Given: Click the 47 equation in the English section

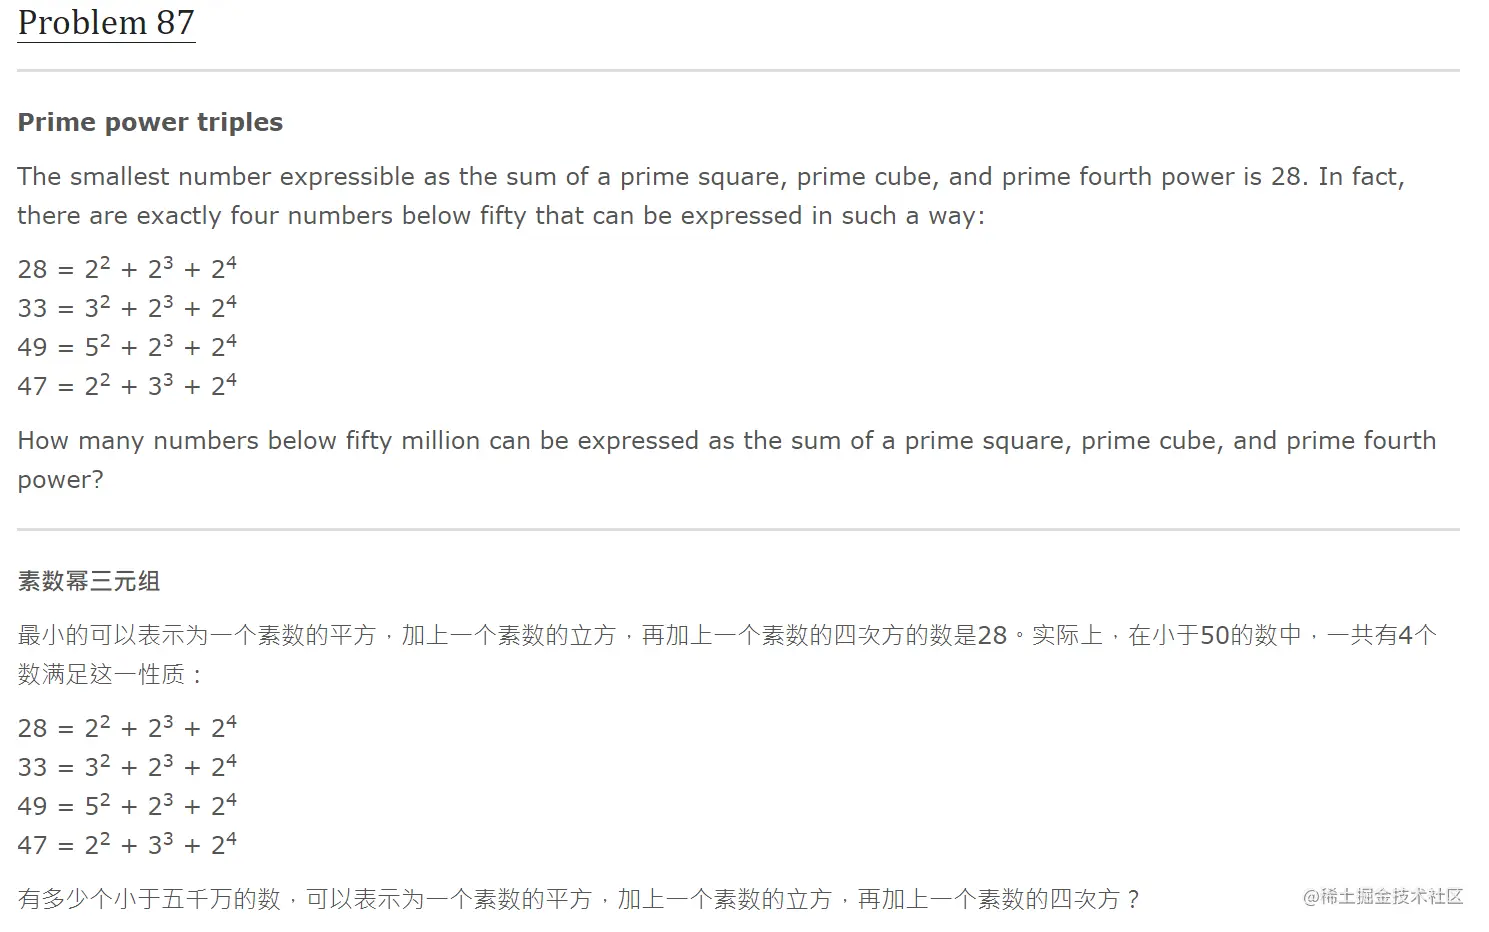Looking at the screenshot, I should coord(127,385).
